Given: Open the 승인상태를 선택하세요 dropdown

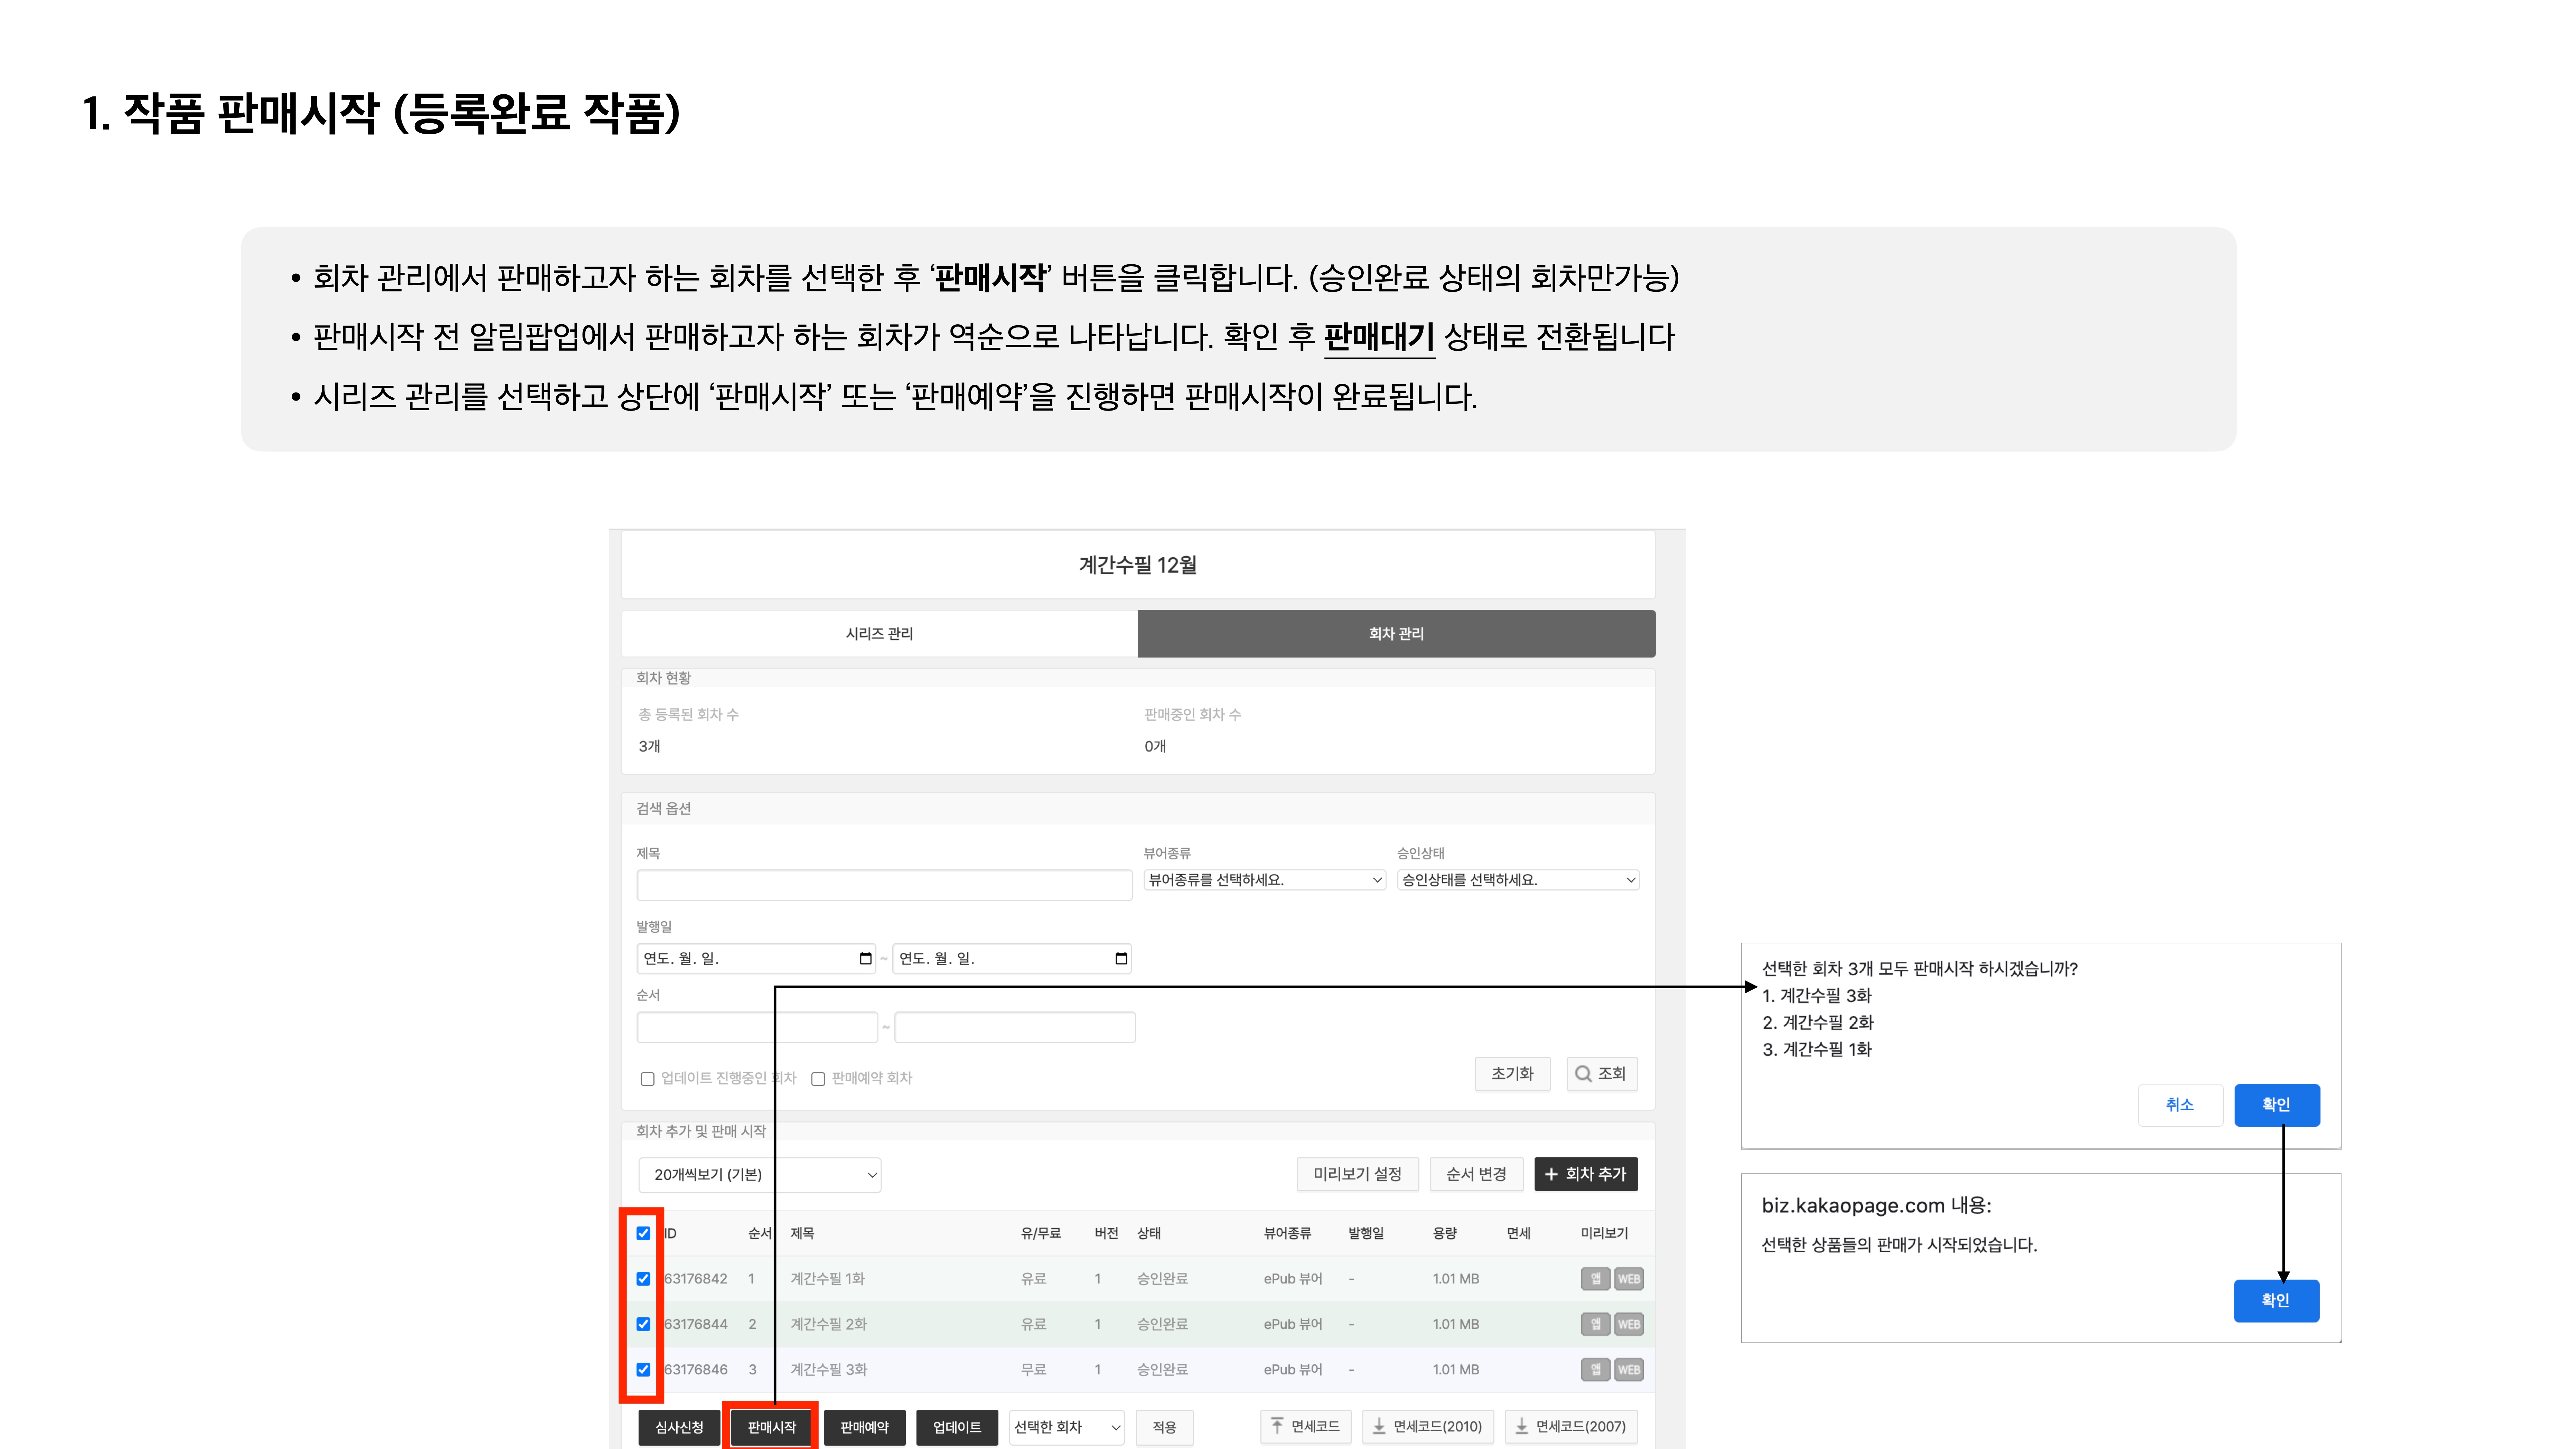Looking at the screenshot, I should click(1518, 880).
